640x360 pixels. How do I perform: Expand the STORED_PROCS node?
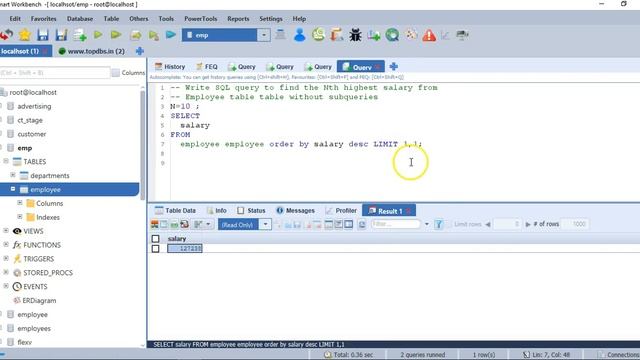coord(6,272)
